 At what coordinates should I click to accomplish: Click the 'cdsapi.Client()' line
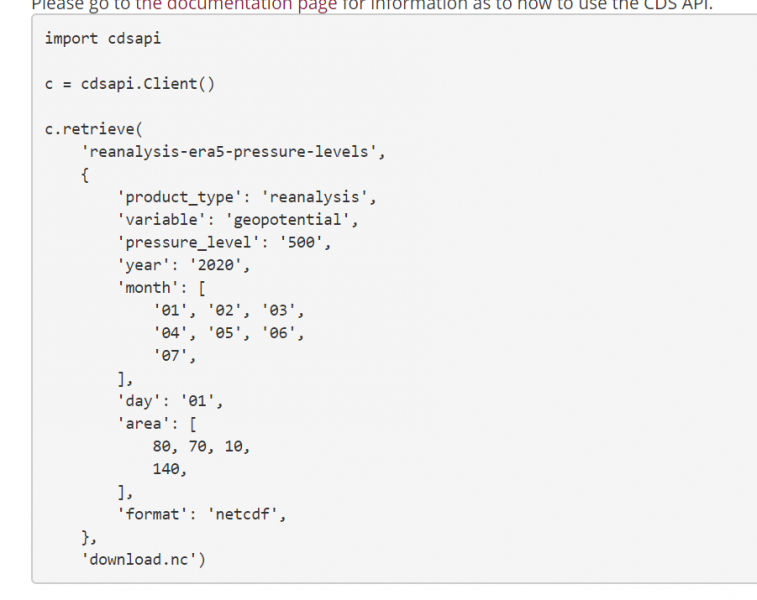pyautogui.click(x=148, y=83)
